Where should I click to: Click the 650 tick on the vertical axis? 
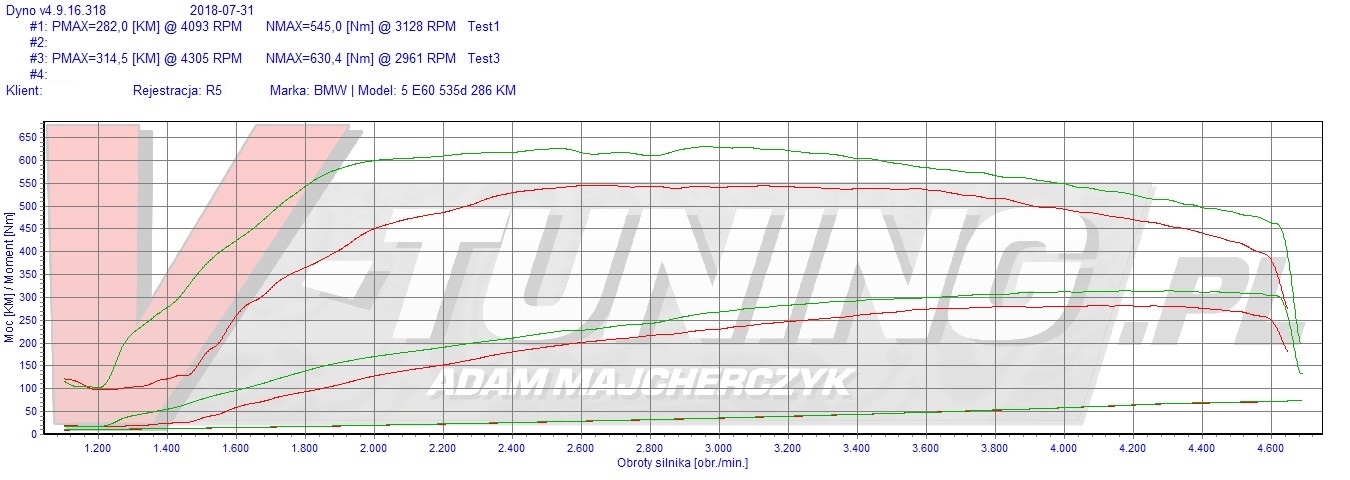click(x=27, y=137)
